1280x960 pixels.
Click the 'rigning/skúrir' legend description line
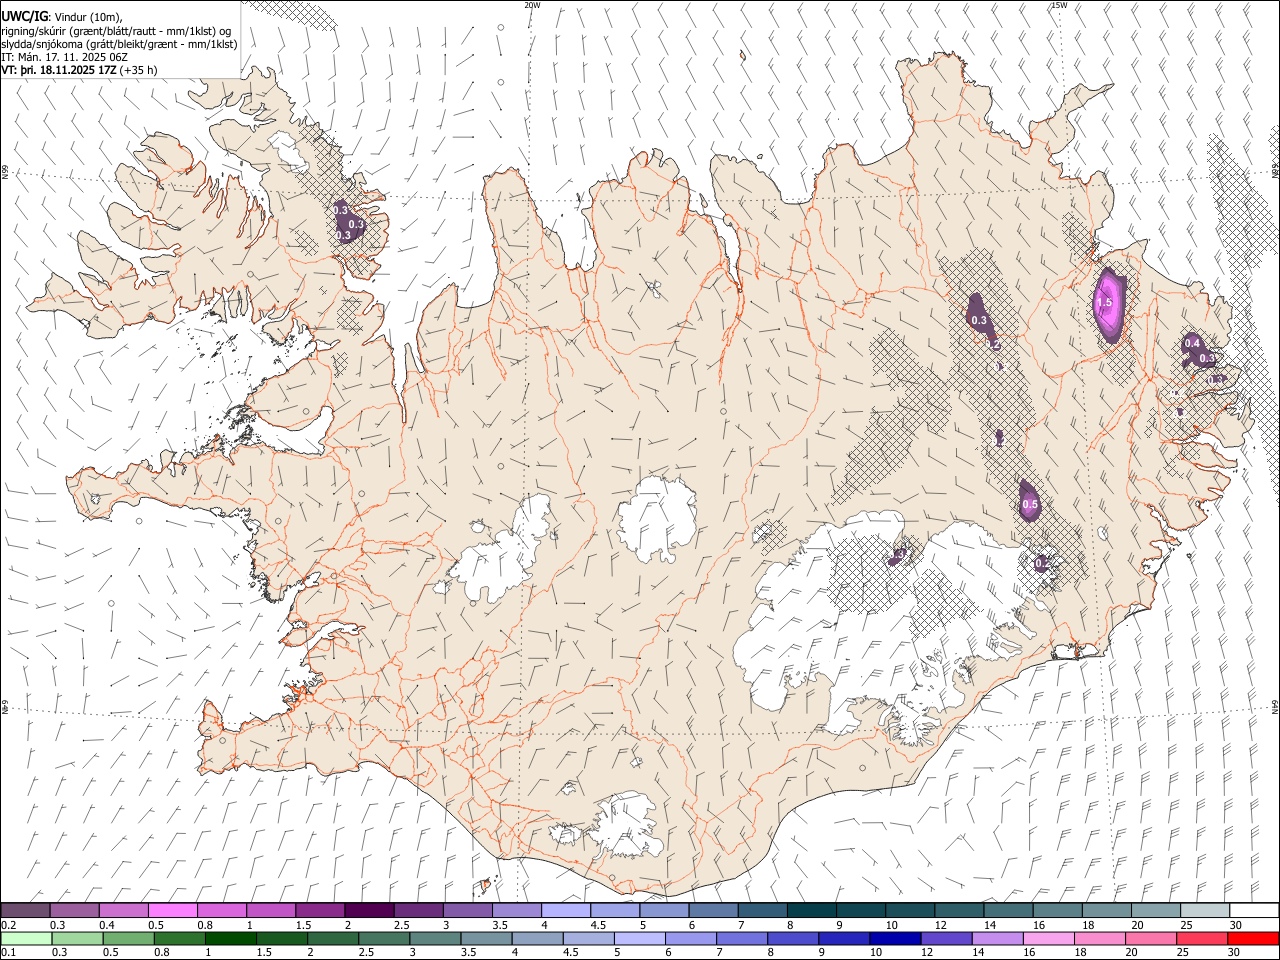click(116, 30)
